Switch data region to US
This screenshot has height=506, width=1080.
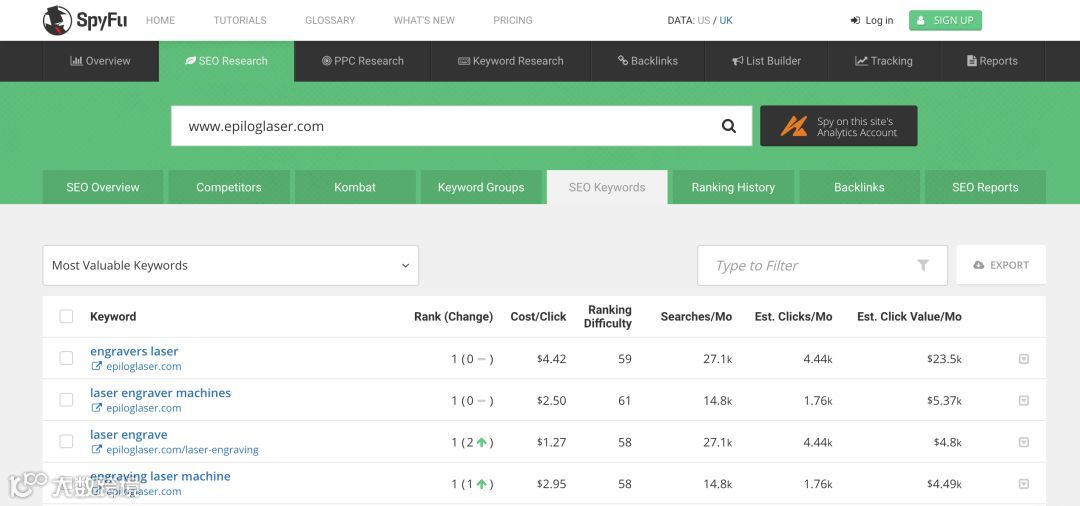[x=703, y=21]
